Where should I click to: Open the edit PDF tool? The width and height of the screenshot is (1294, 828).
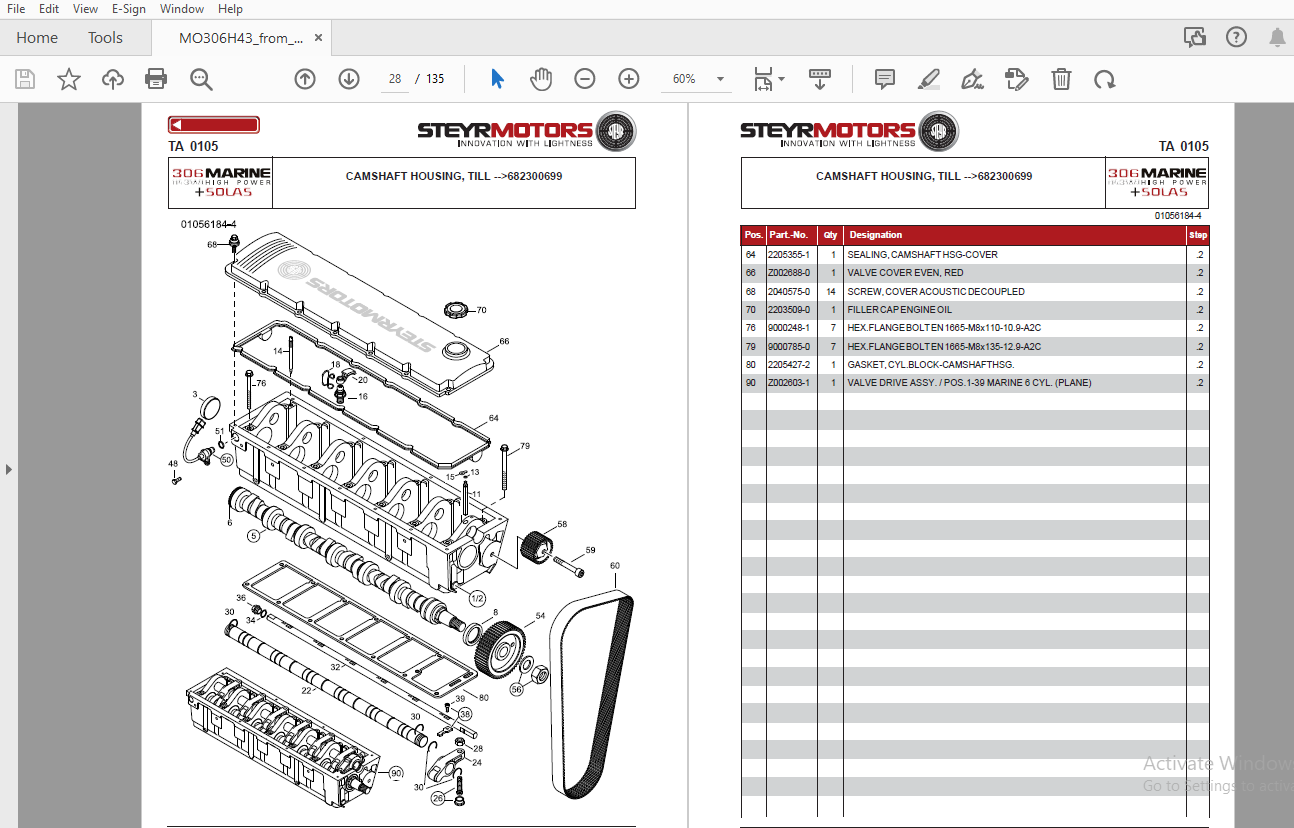(x=1017, y=79)
